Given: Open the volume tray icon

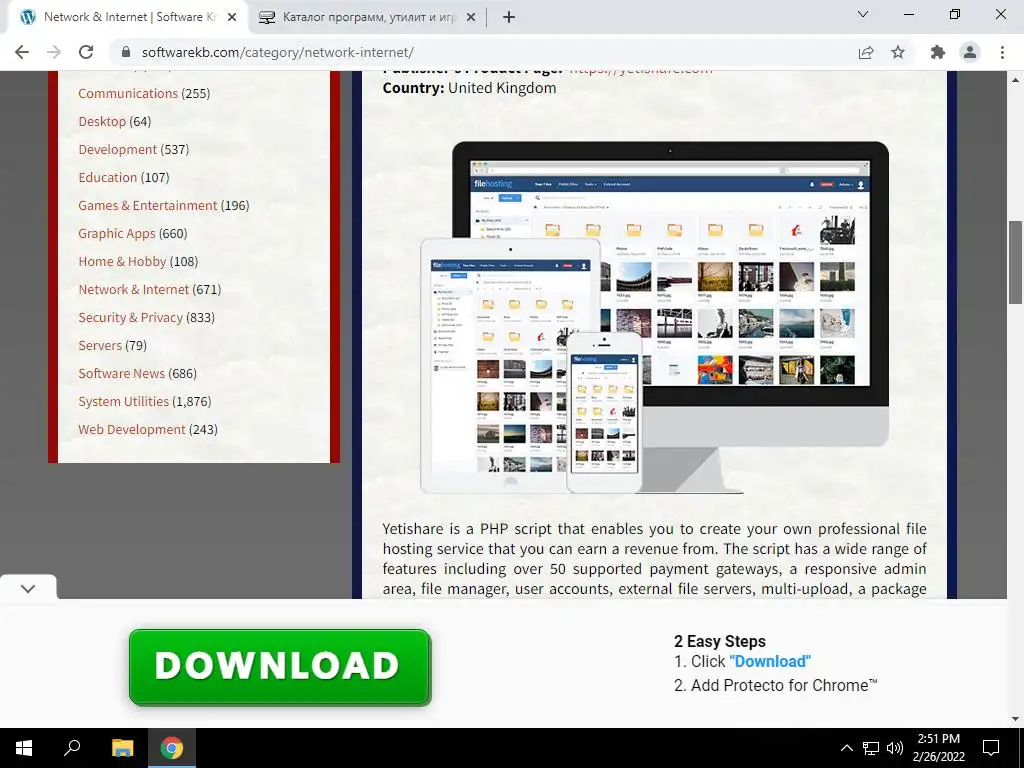Looking at the screenshot, I should pos(895,748).
